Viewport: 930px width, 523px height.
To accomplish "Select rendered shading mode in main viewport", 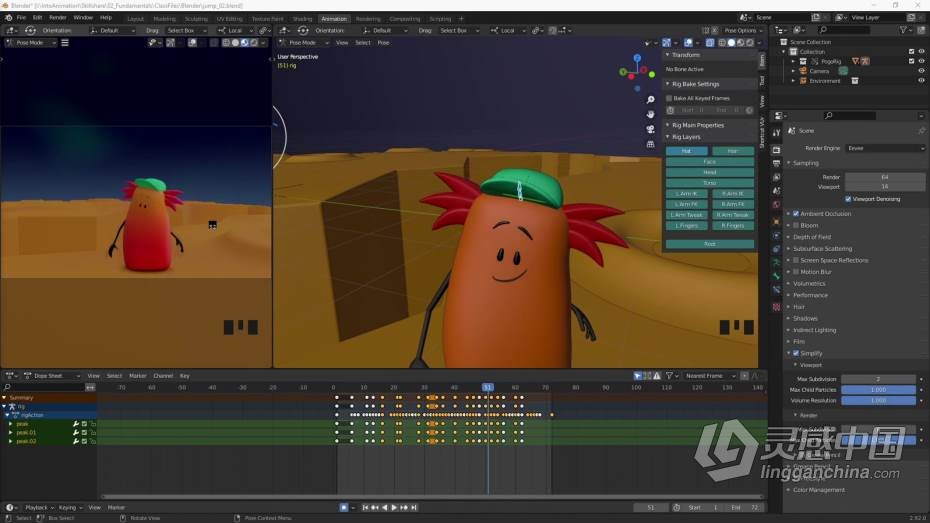I will [750, 43].
